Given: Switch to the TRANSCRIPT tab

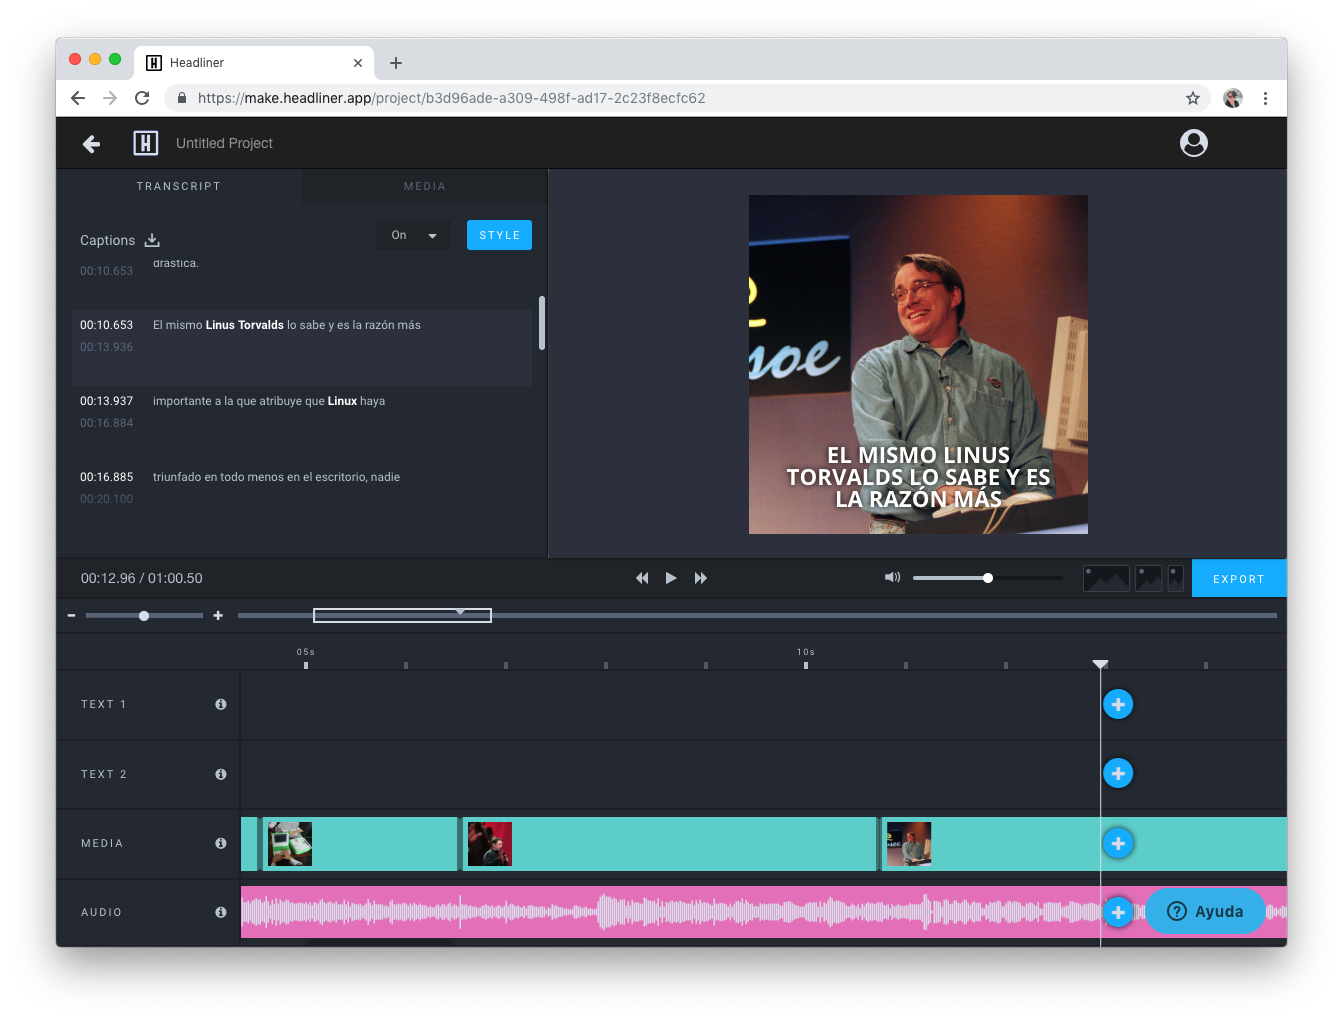Looking at the screenshot, I should [x=179, y=186].
